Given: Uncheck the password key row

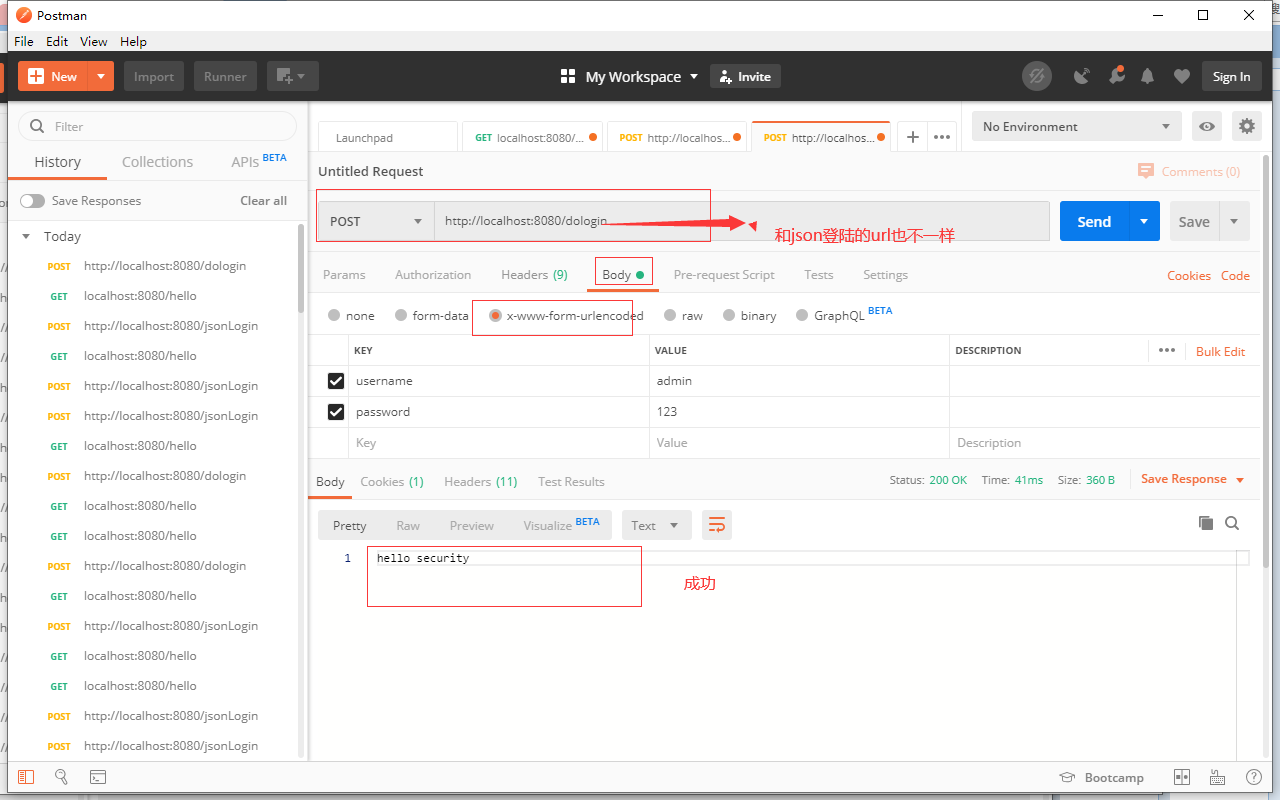Looking at the screenshot, I should [335, 411].
